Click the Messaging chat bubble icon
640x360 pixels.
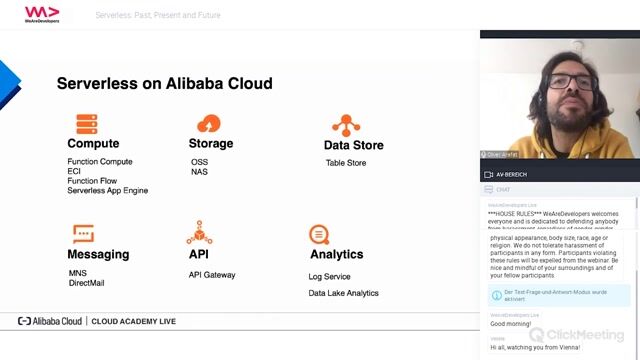click(x=83, y=234)
